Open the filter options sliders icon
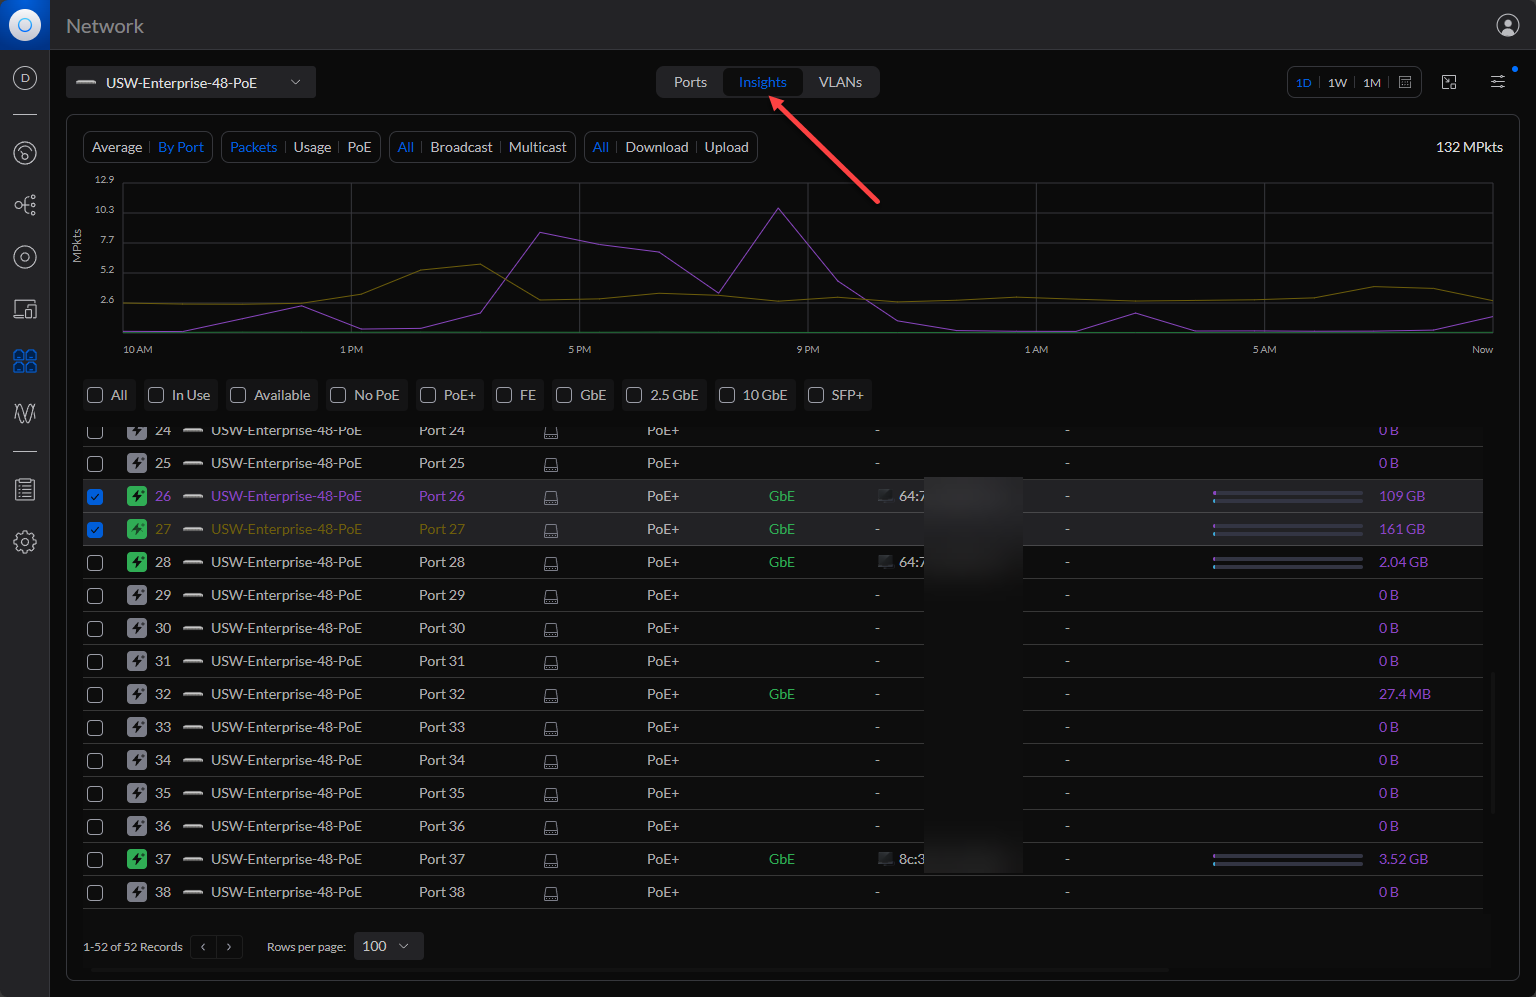Viewport: 1536px width, 997px height. (1497, 82)
